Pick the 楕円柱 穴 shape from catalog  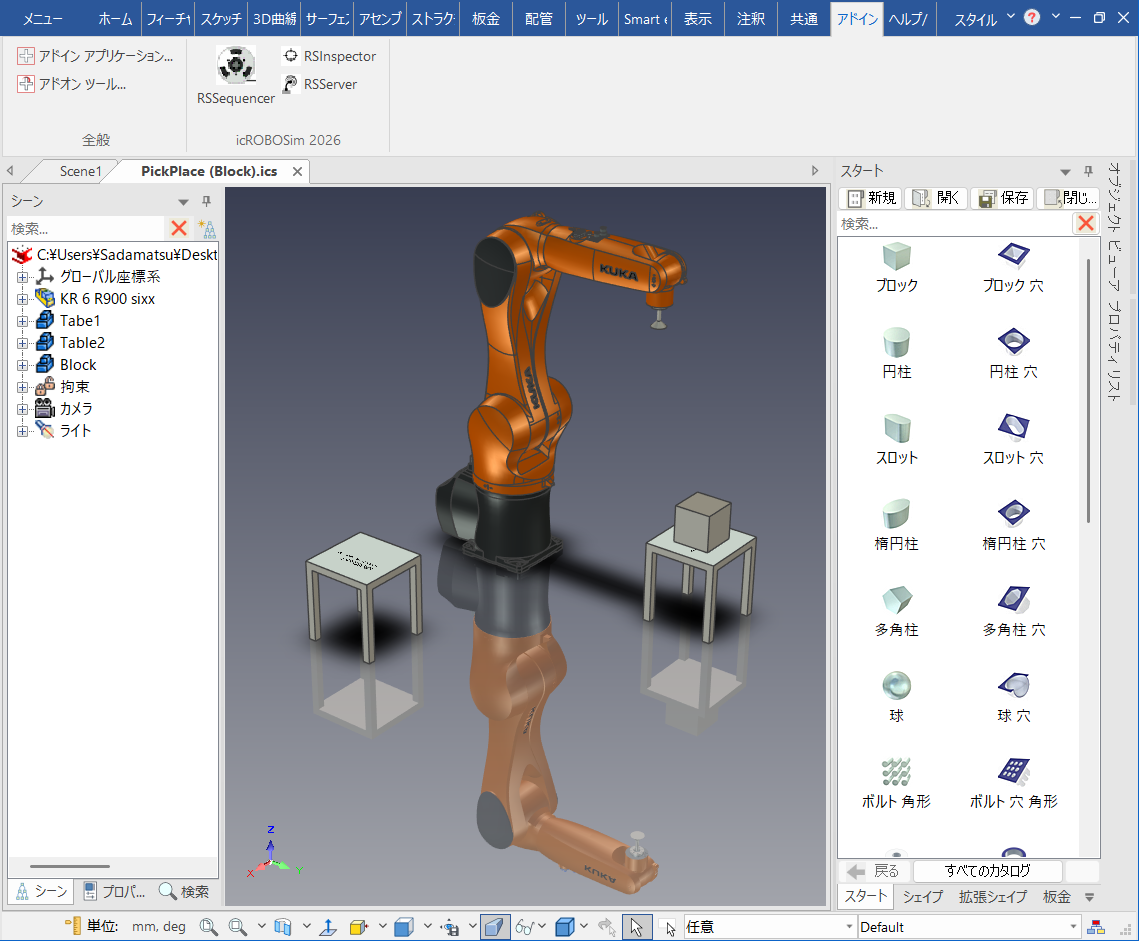point(1013,525)
